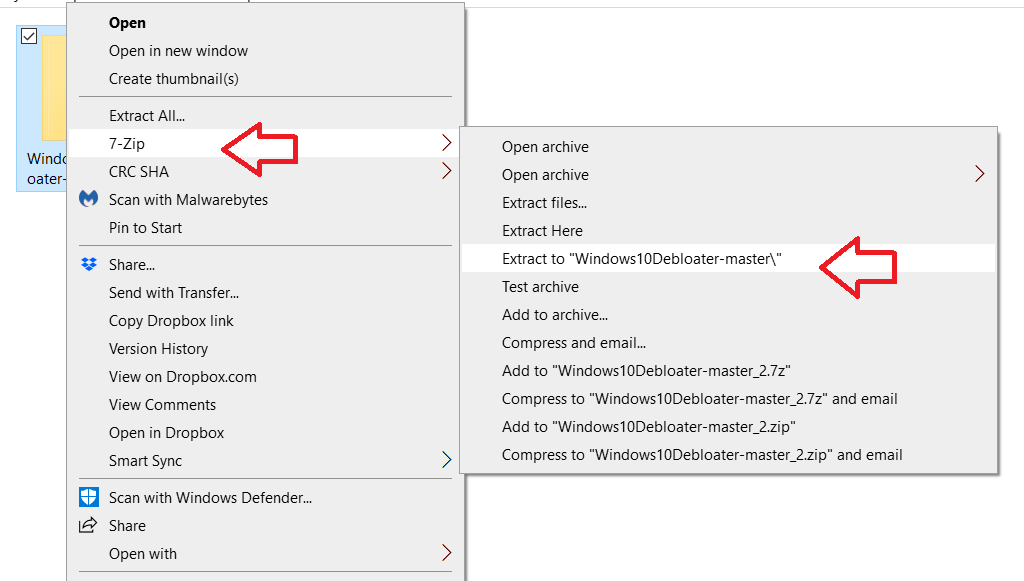Toggle the selection checkbox on the zip file
Image resolution: width=1024 pixels, height=581 pixels.
29,36
